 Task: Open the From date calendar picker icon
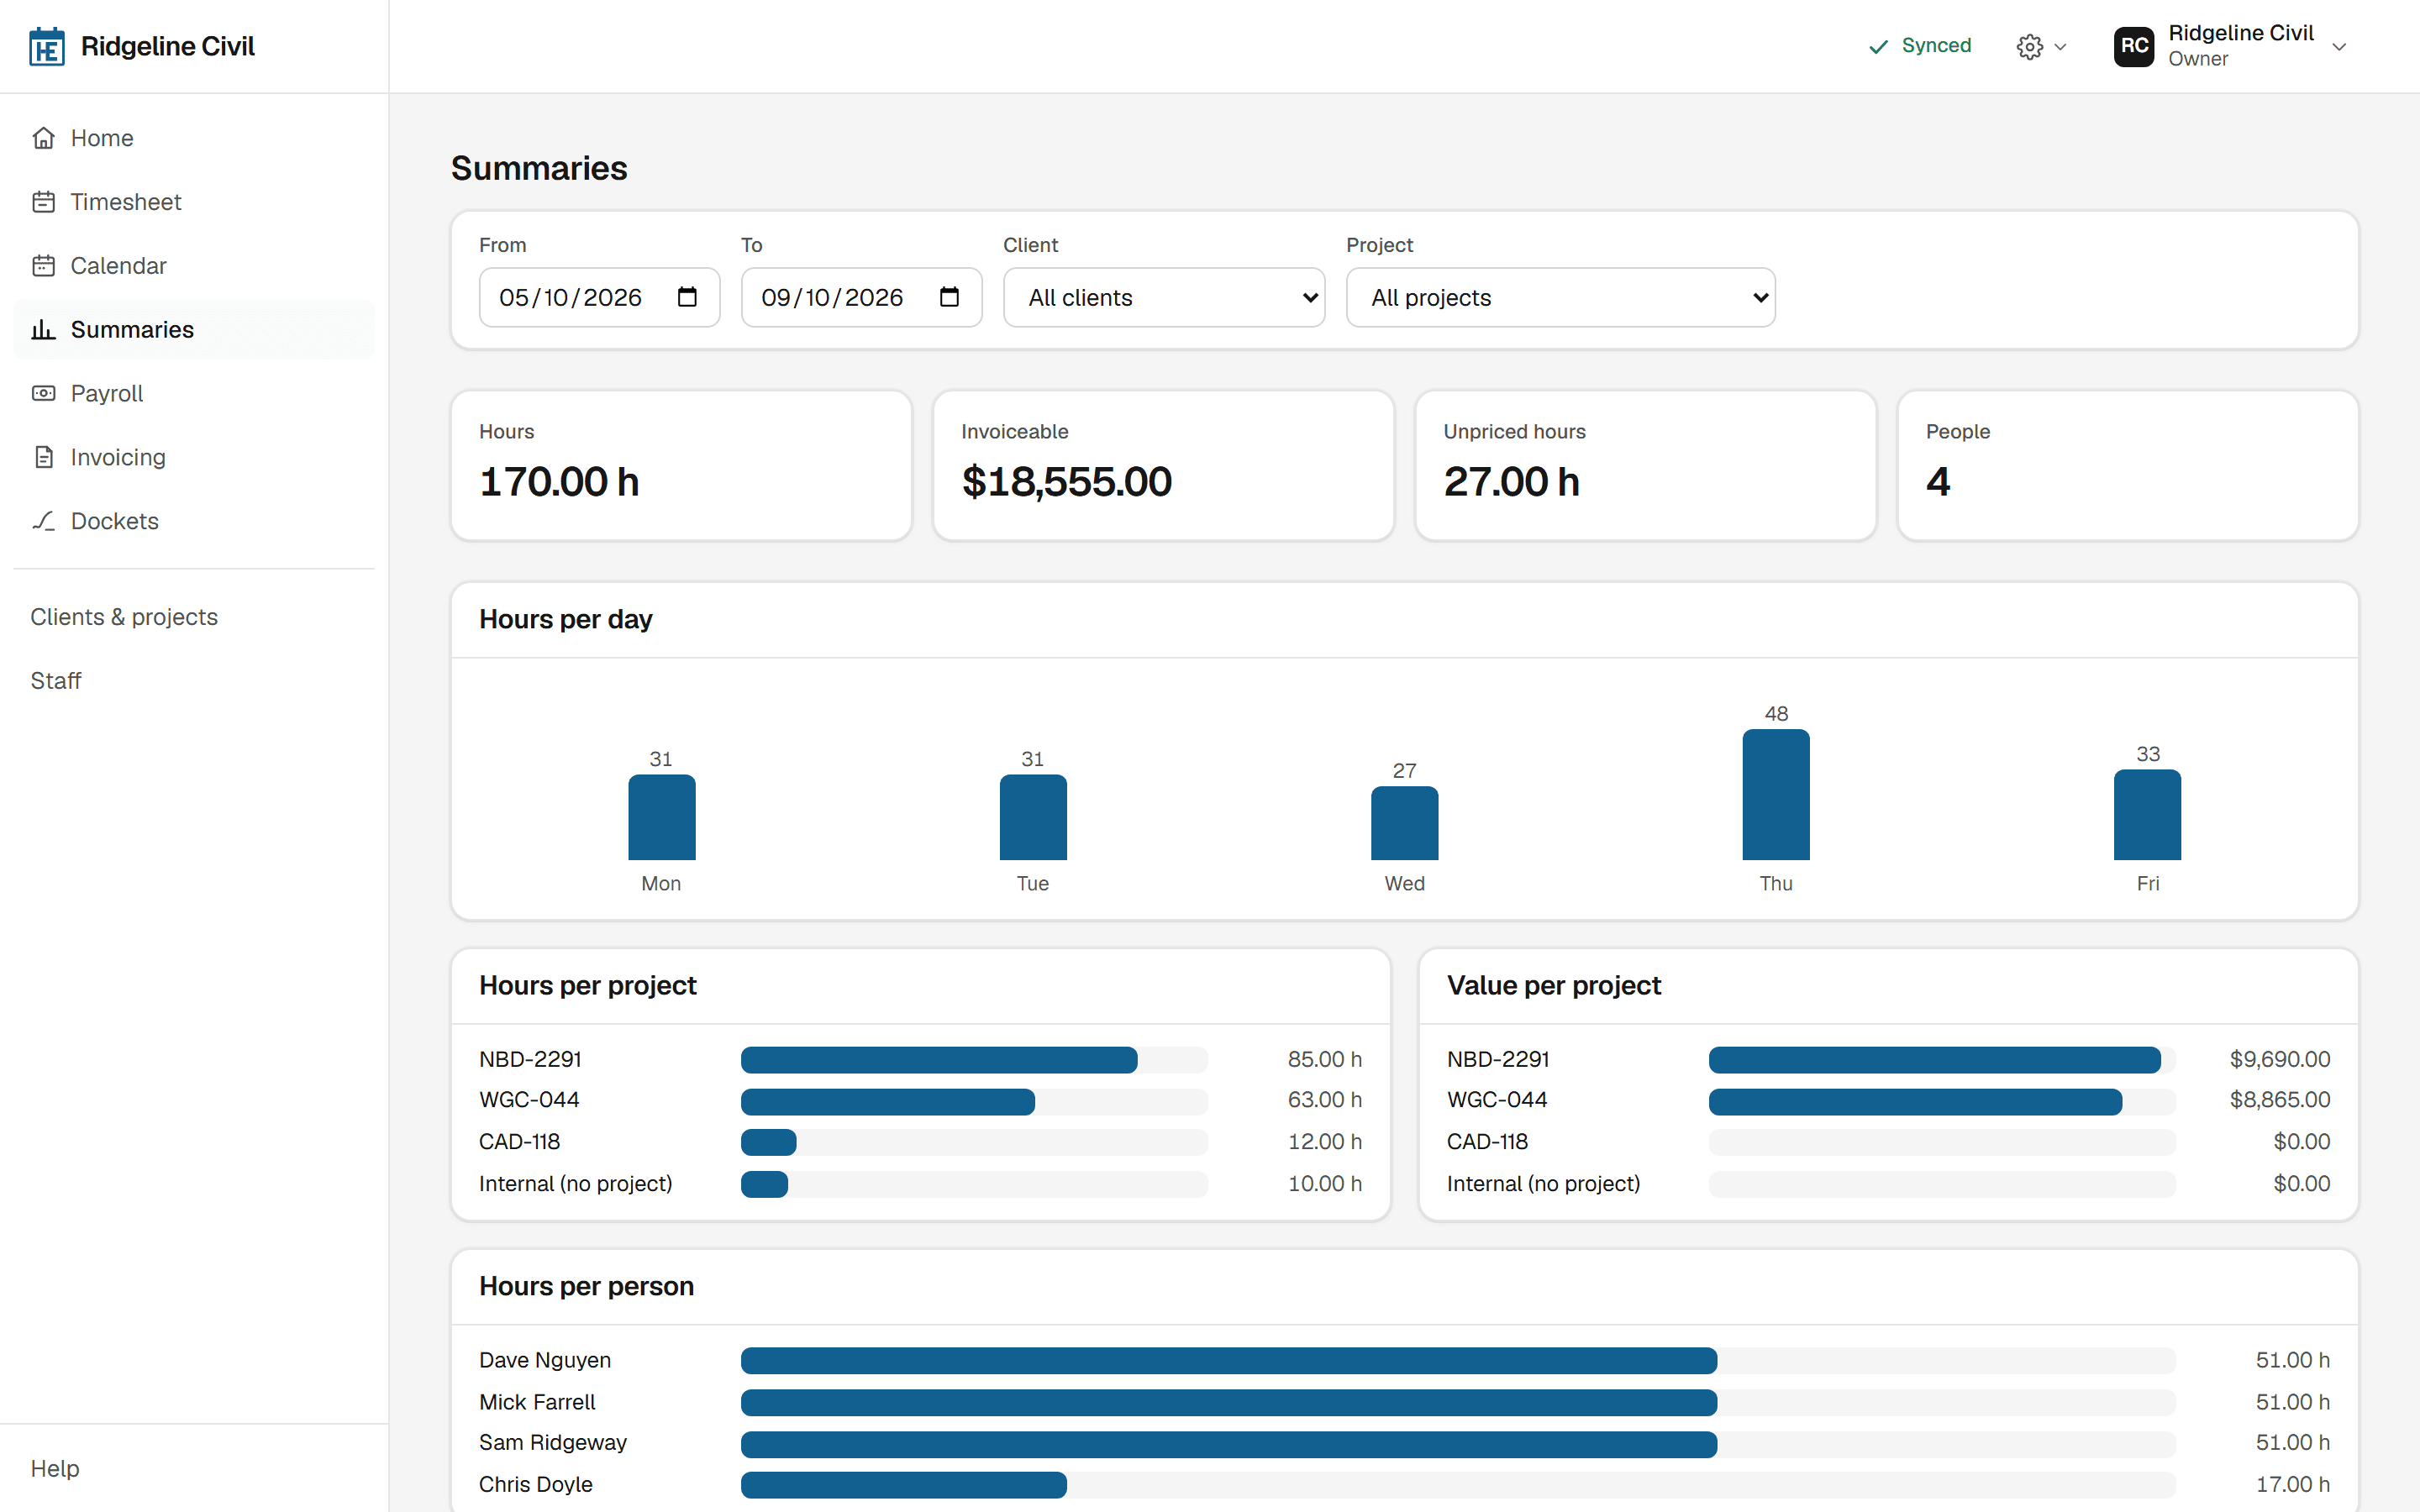[x=687, y=297]
